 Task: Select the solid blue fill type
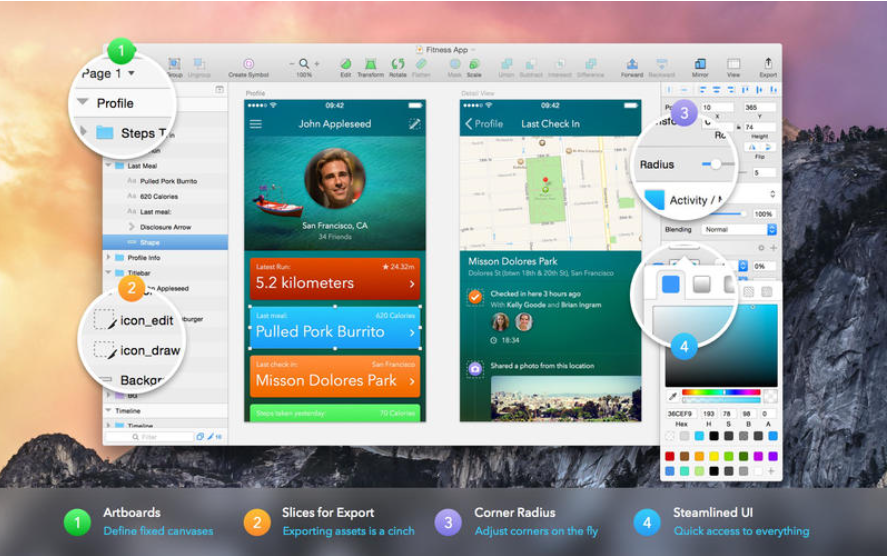click(670, 284)
